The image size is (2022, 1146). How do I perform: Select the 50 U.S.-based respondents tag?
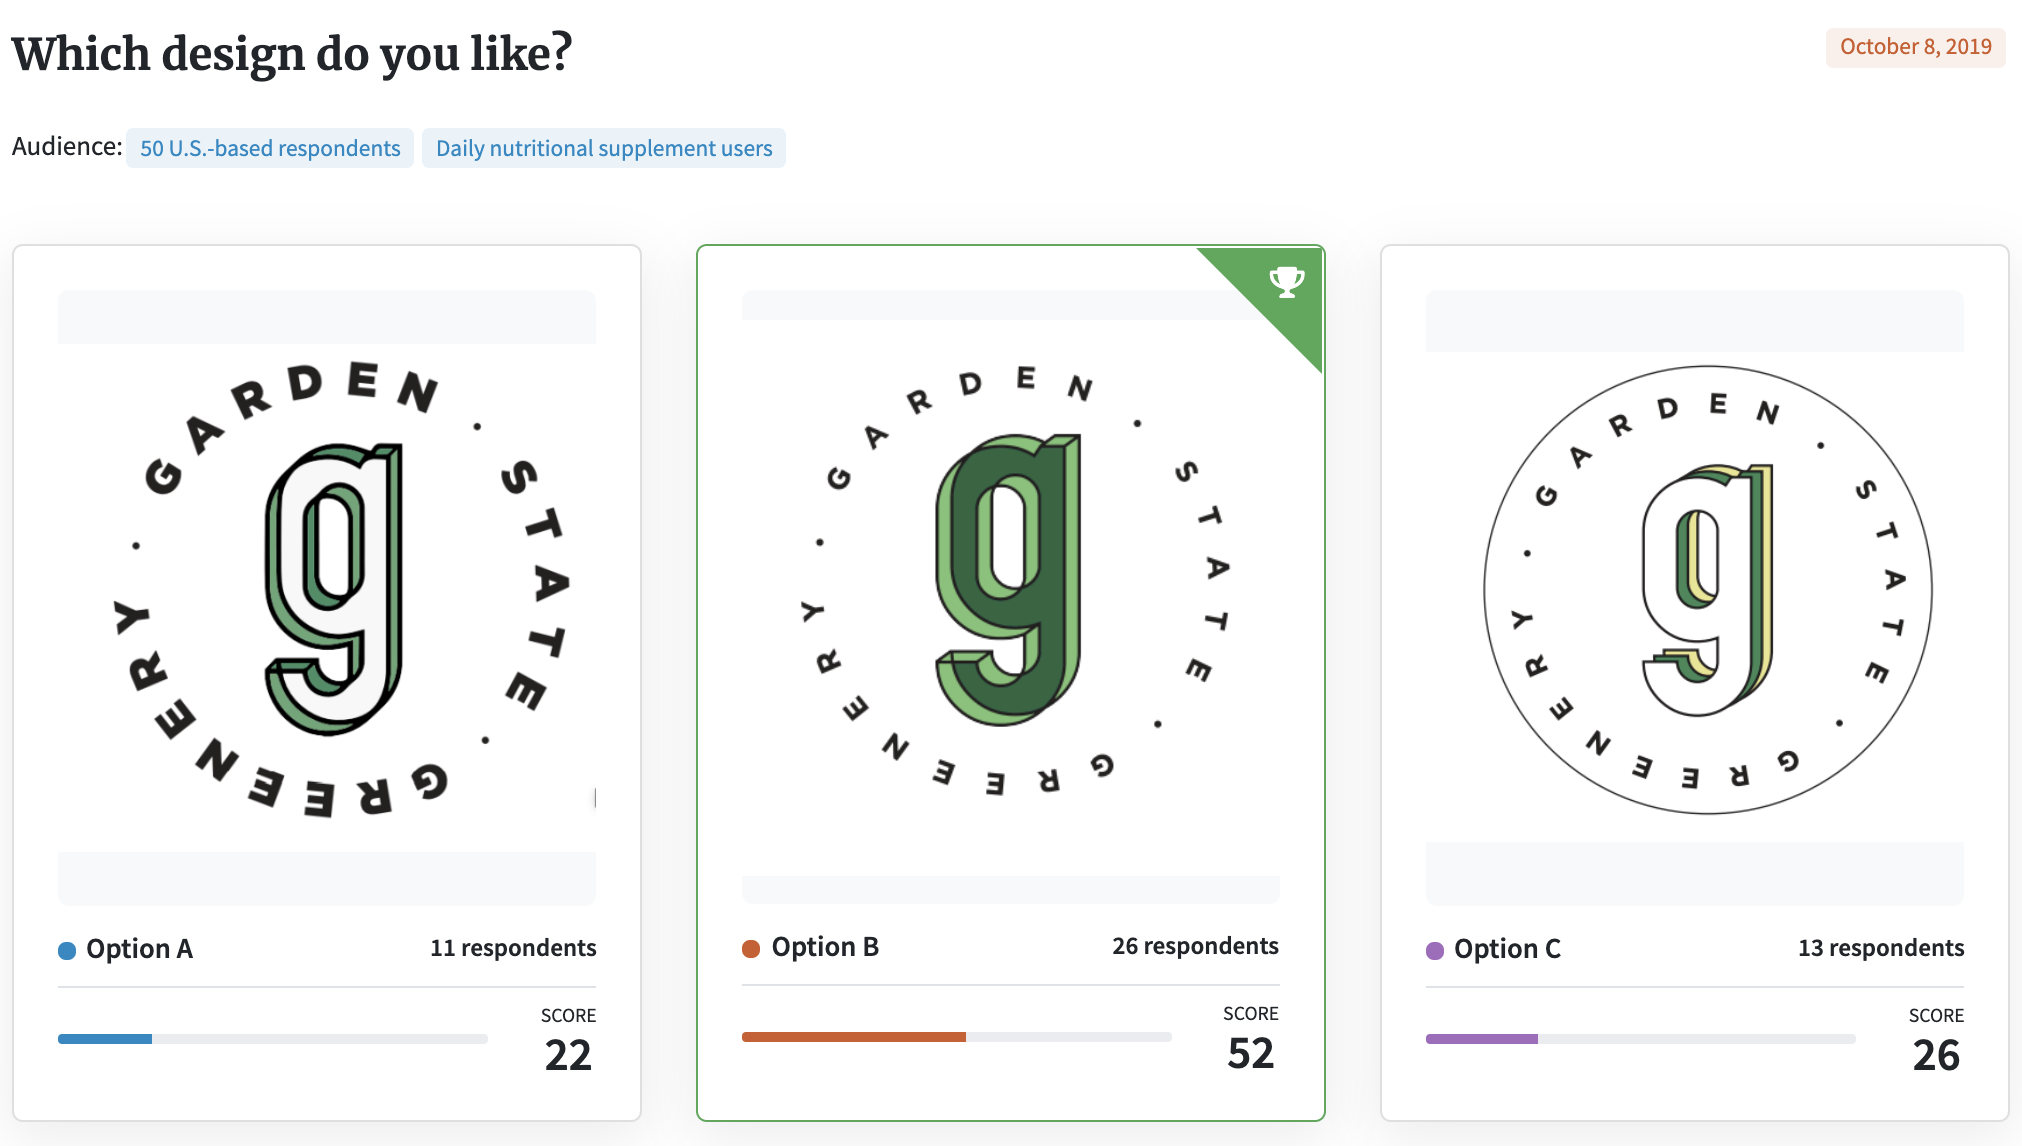[x=270, y=148]
